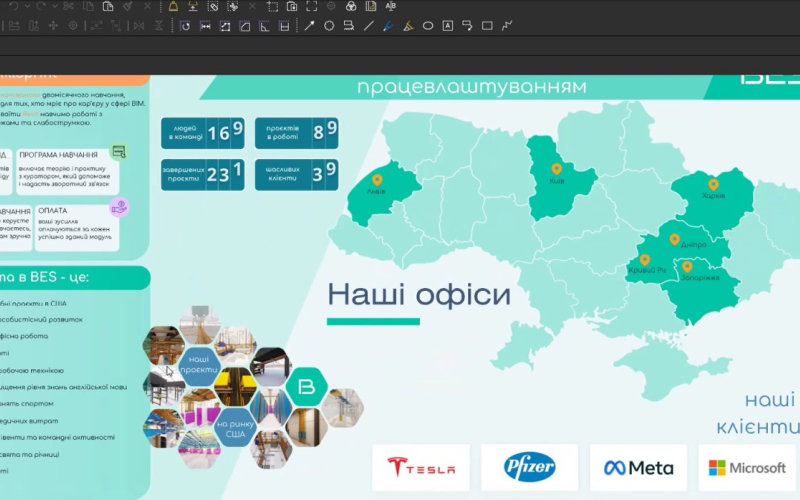800x500 pixels.
Task: Select the Rectangle markup tool
Action: [487, 26]
